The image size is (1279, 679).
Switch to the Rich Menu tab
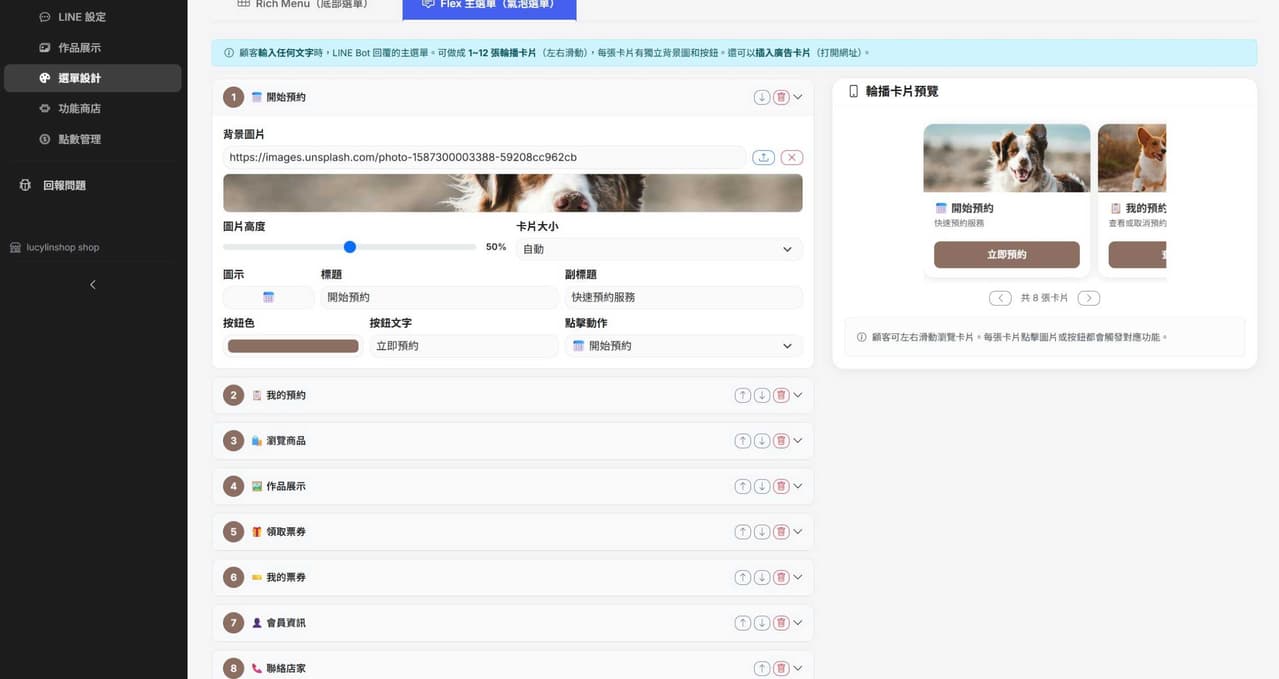[x=302, y=6]
